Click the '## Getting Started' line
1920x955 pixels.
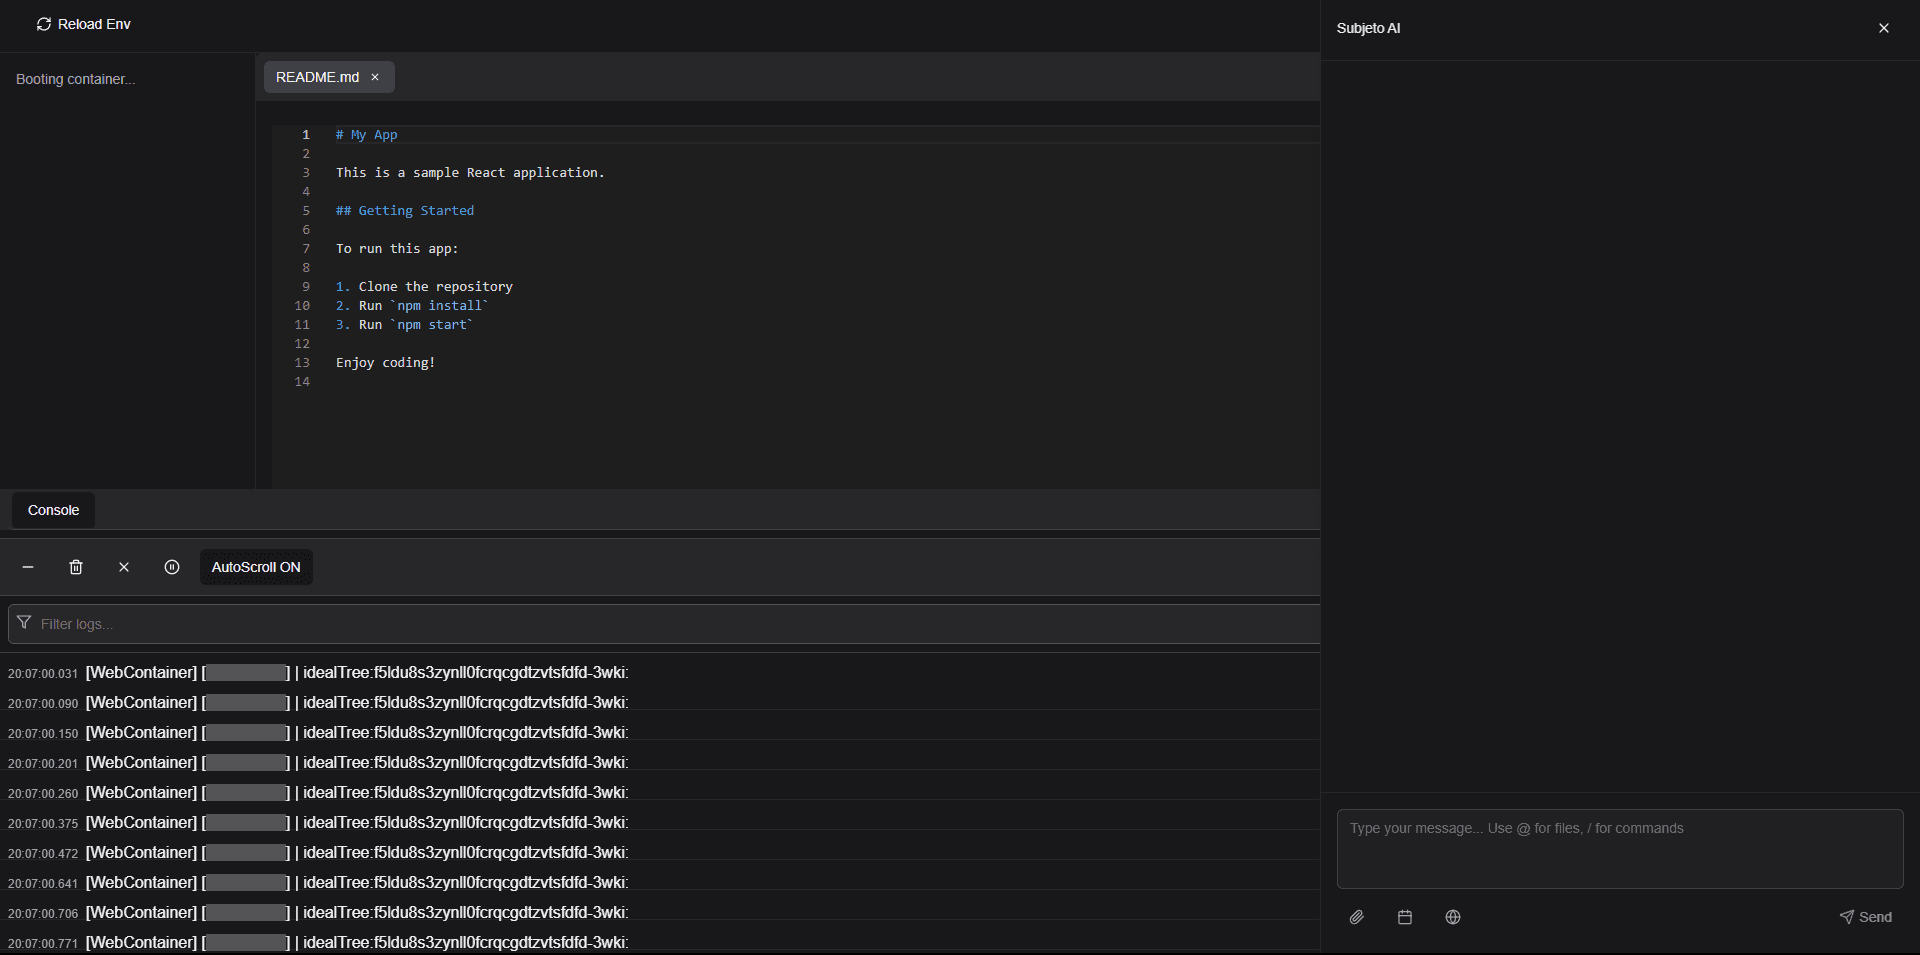[x=405, y=210]
